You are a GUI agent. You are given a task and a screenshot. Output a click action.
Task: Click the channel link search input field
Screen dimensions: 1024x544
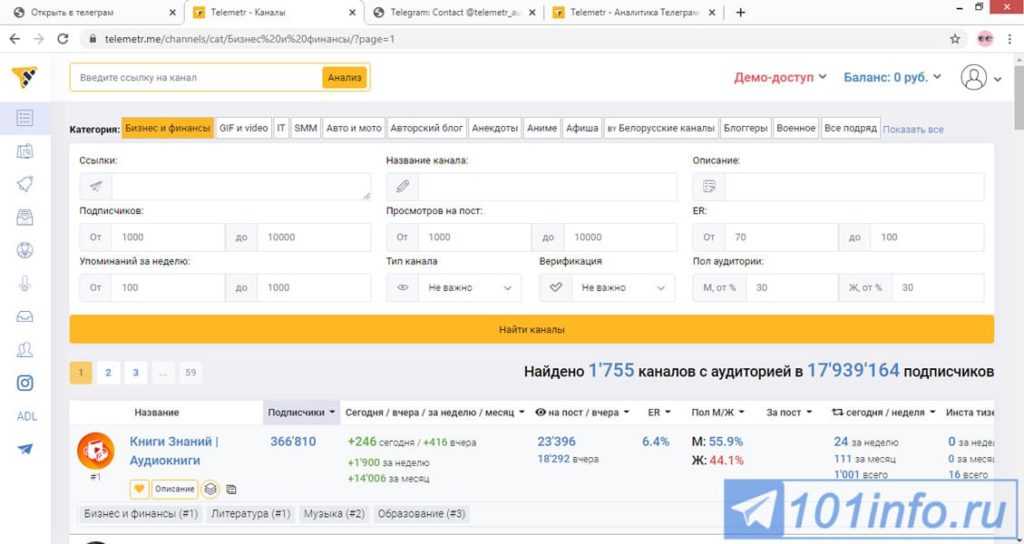(196, 77)
